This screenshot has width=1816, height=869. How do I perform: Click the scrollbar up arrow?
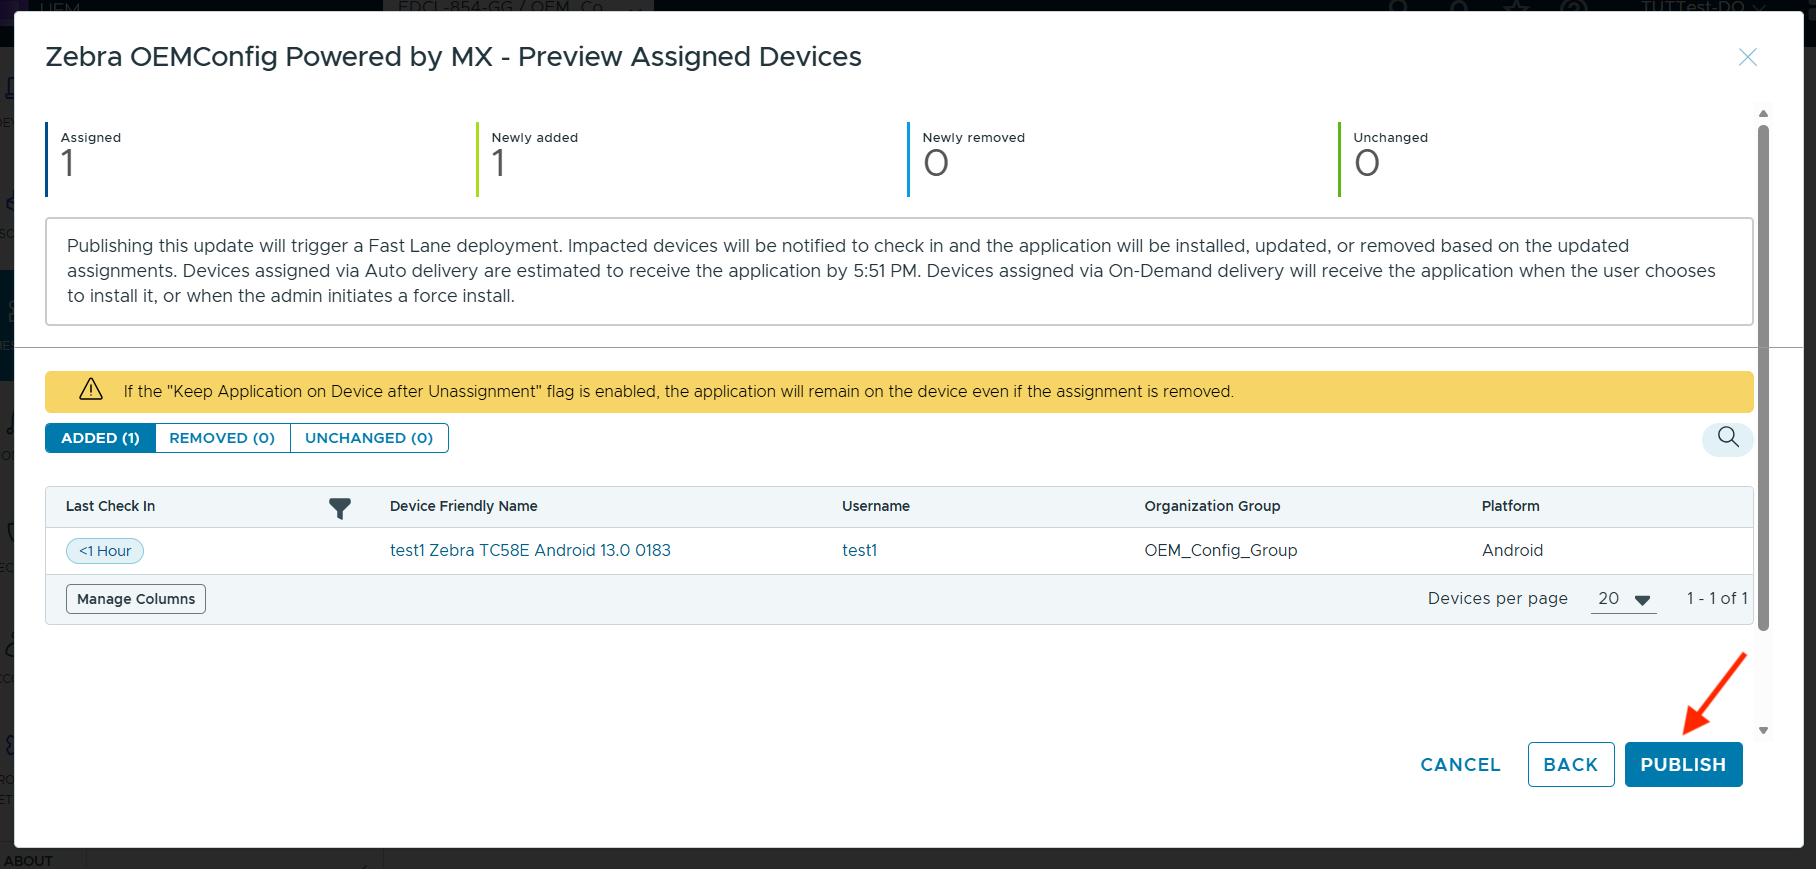1763,114
